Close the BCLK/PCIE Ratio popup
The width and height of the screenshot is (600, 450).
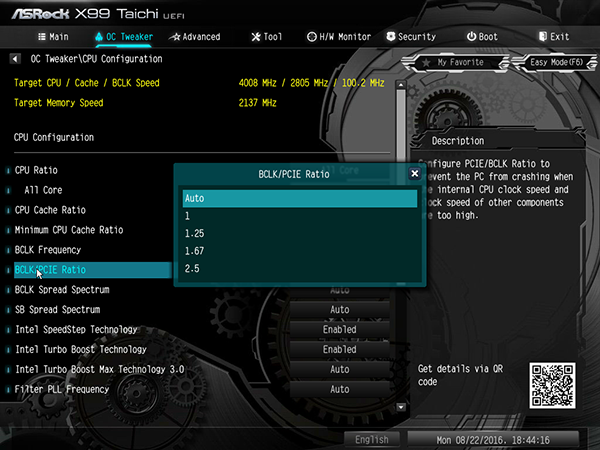pyautogui.click(x=414, y=174)
